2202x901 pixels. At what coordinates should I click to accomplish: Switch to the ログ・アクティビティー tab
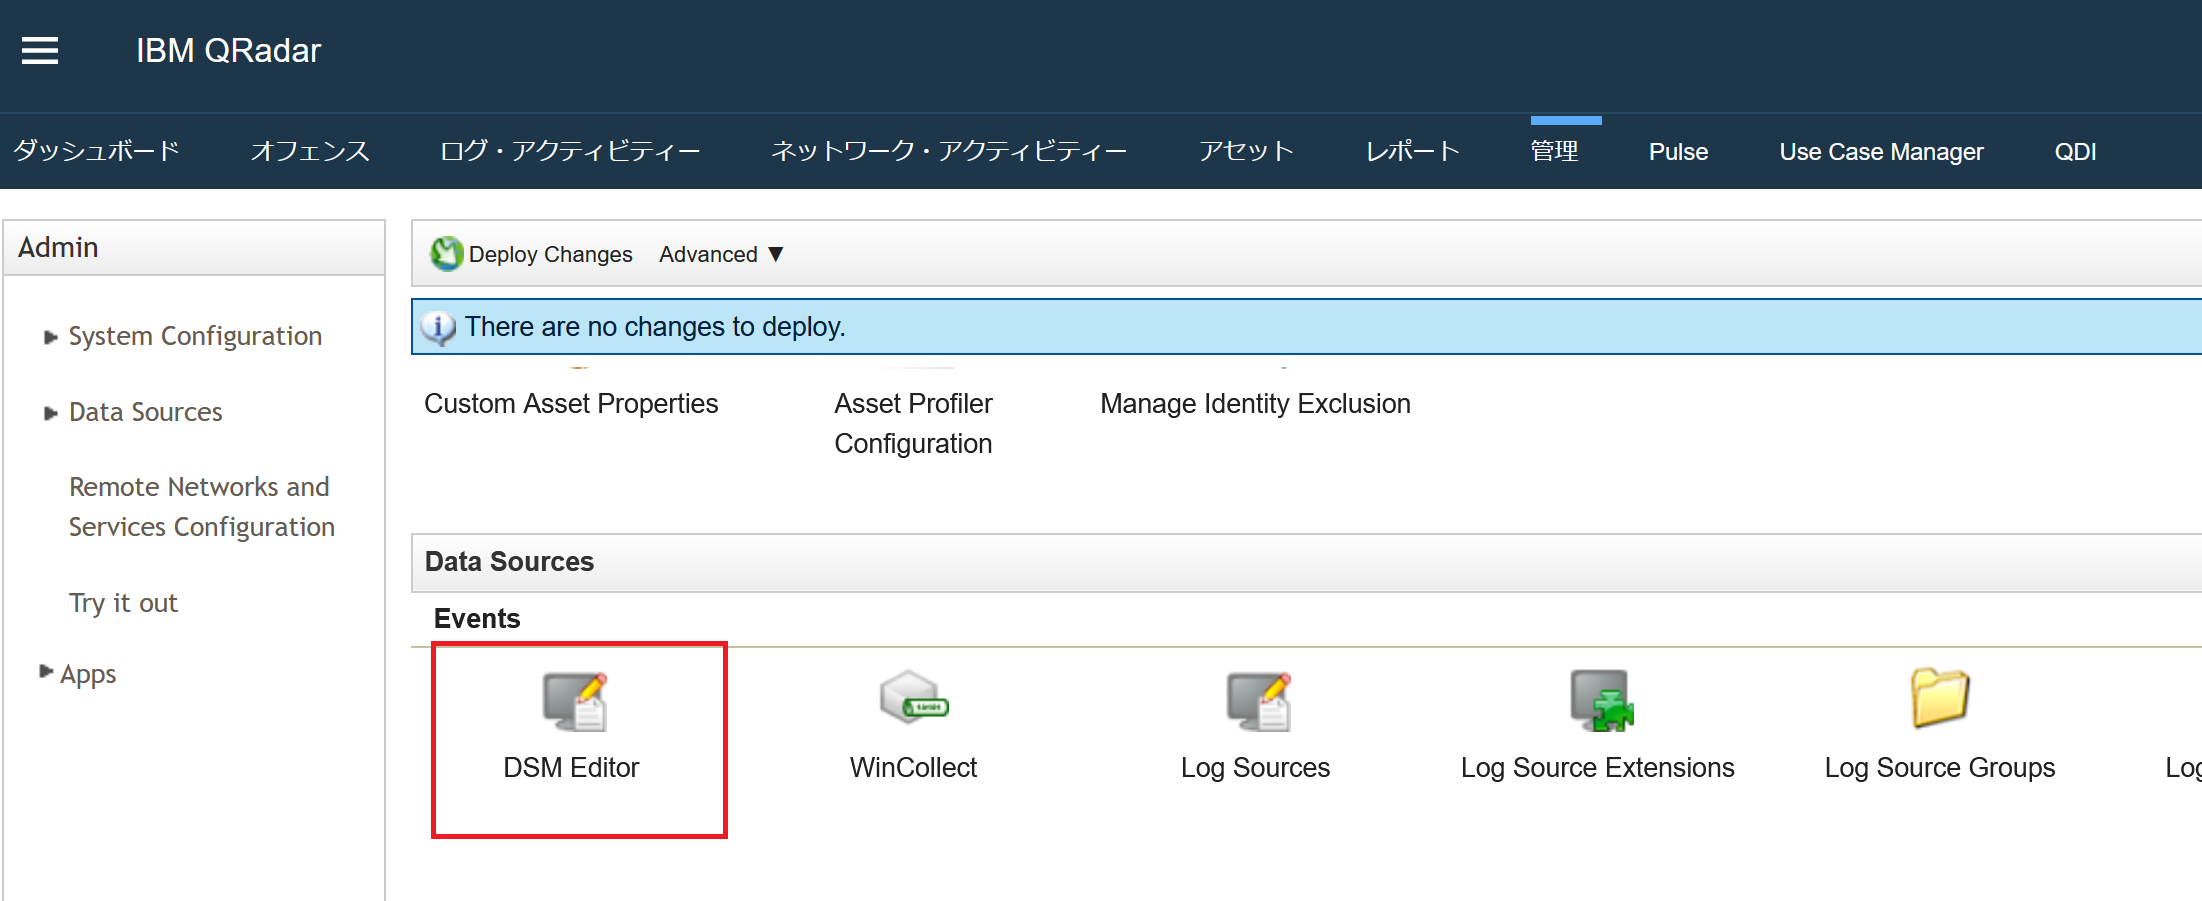coord(570,151)
